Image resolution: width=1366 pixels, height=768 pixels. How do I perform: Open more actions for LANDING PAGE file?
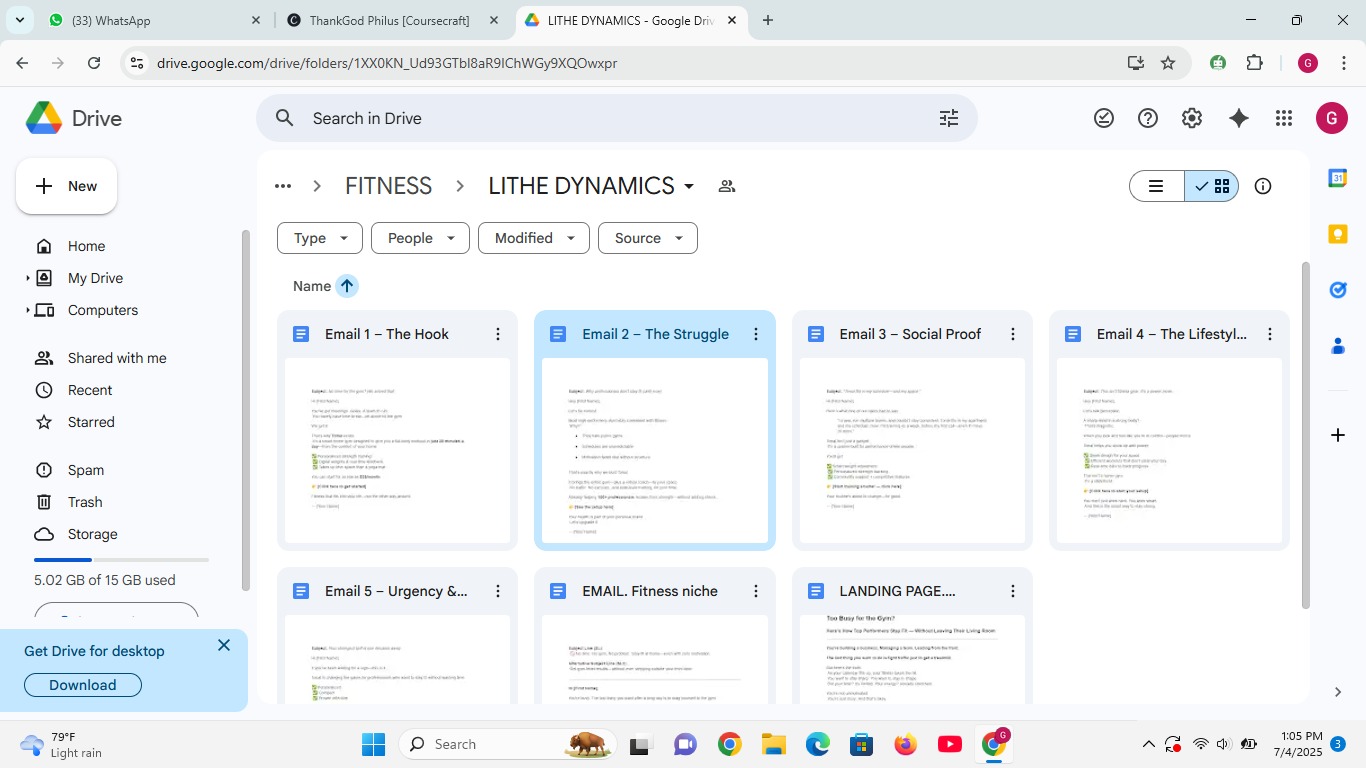coord(1013,591)
